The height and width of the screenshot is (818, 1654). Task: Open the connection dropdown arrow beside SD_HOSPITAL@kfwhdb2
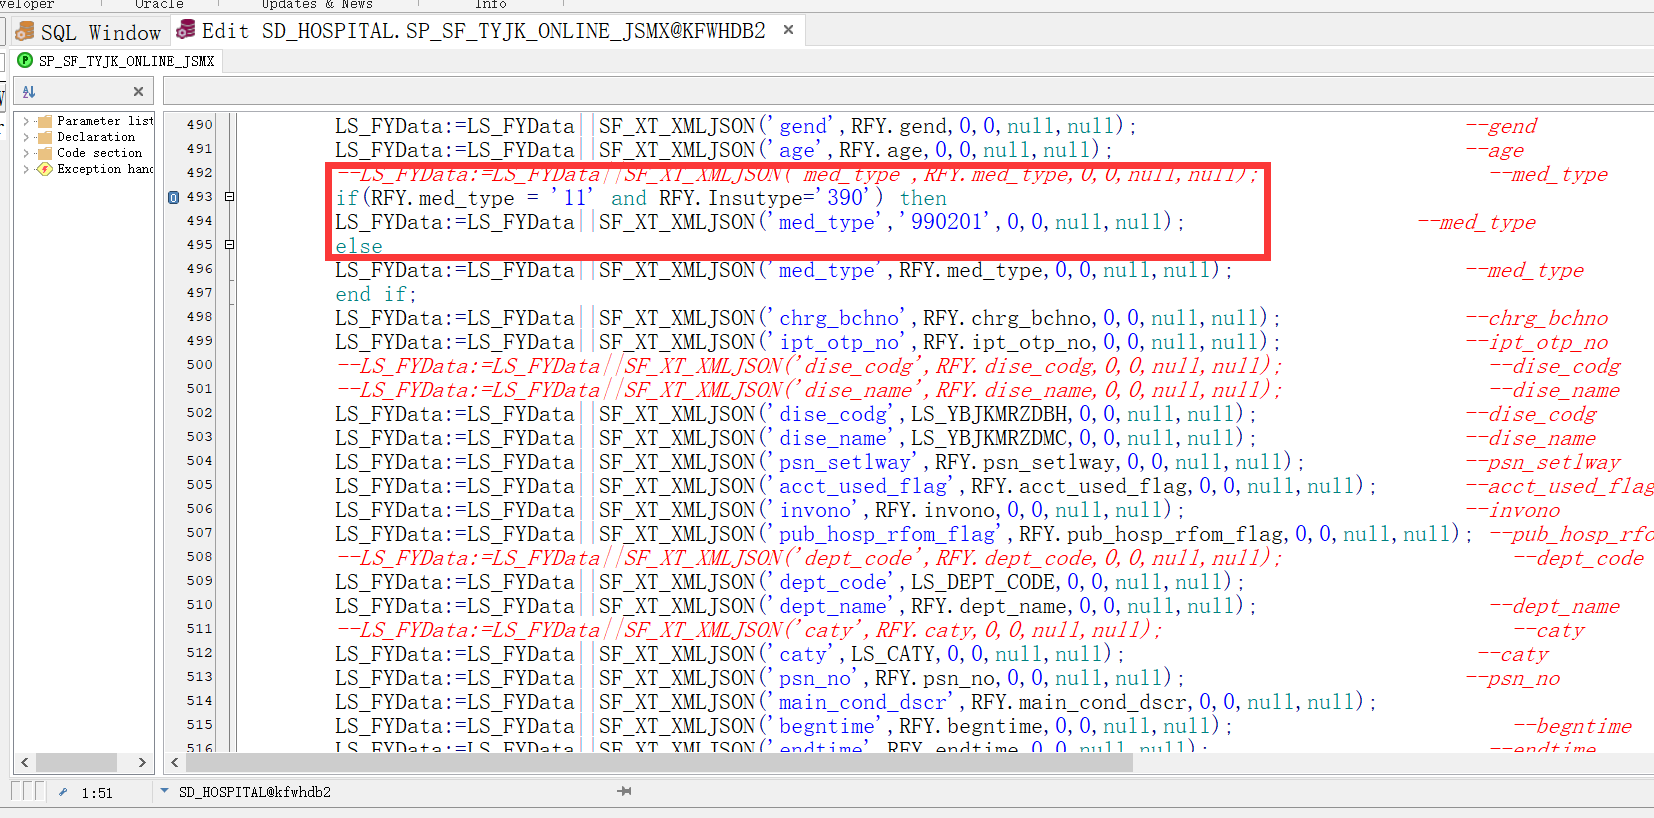point(164,791)
